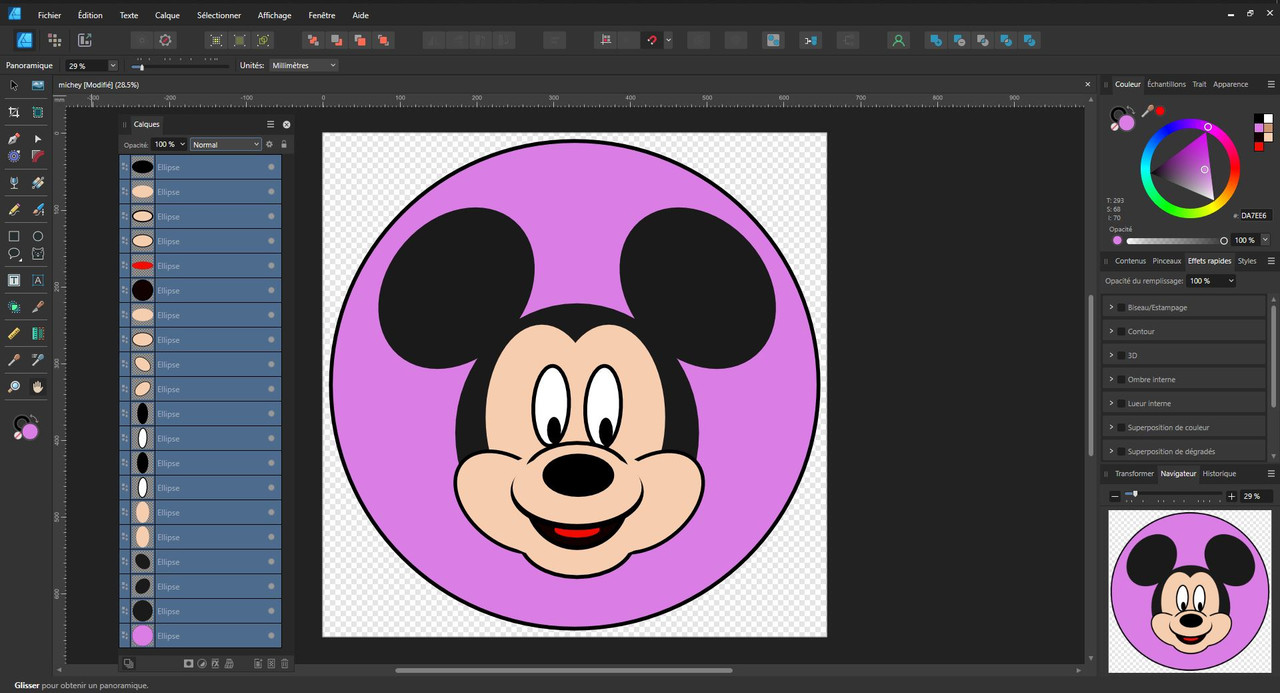Toggle visibility of the topmost black Ellipse layer
1280x693 pixels.
[x=271, y=167]
